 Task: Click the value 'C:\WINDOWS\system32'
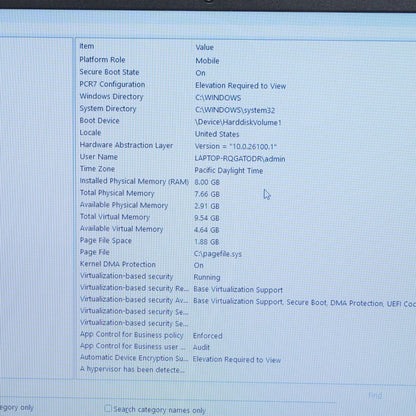pos(235,110)
